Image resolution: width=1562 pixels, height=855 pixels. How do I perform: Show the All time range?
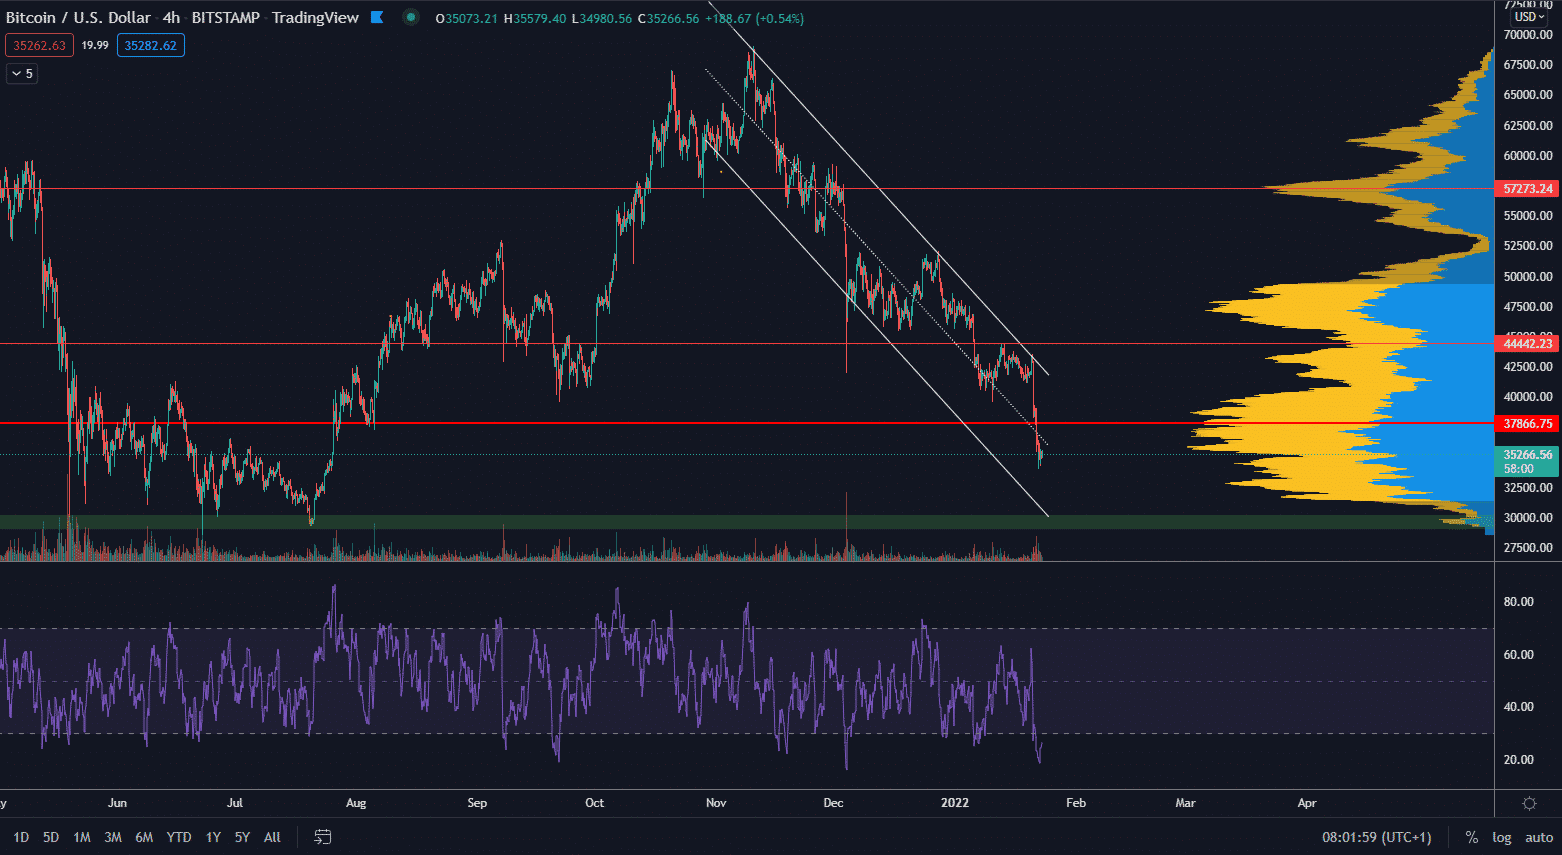[x=272, y=837]
